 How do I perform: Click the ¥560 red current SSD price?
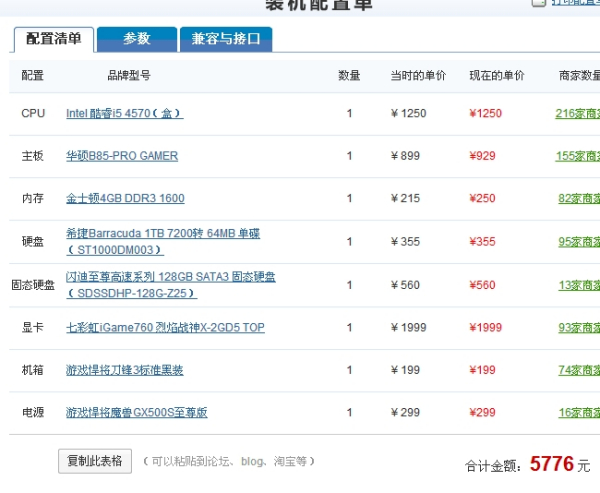(x=482, y=285)
